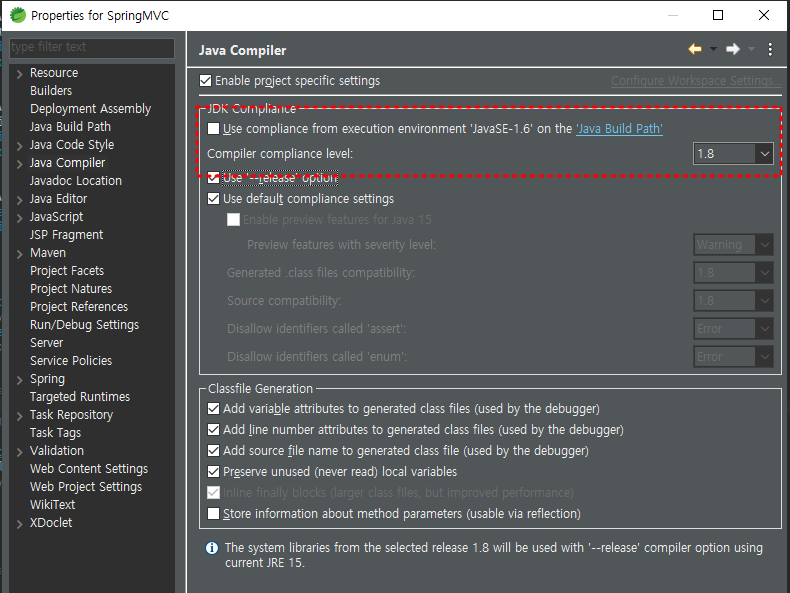Expand the Spring node

(x=20, y=380)
